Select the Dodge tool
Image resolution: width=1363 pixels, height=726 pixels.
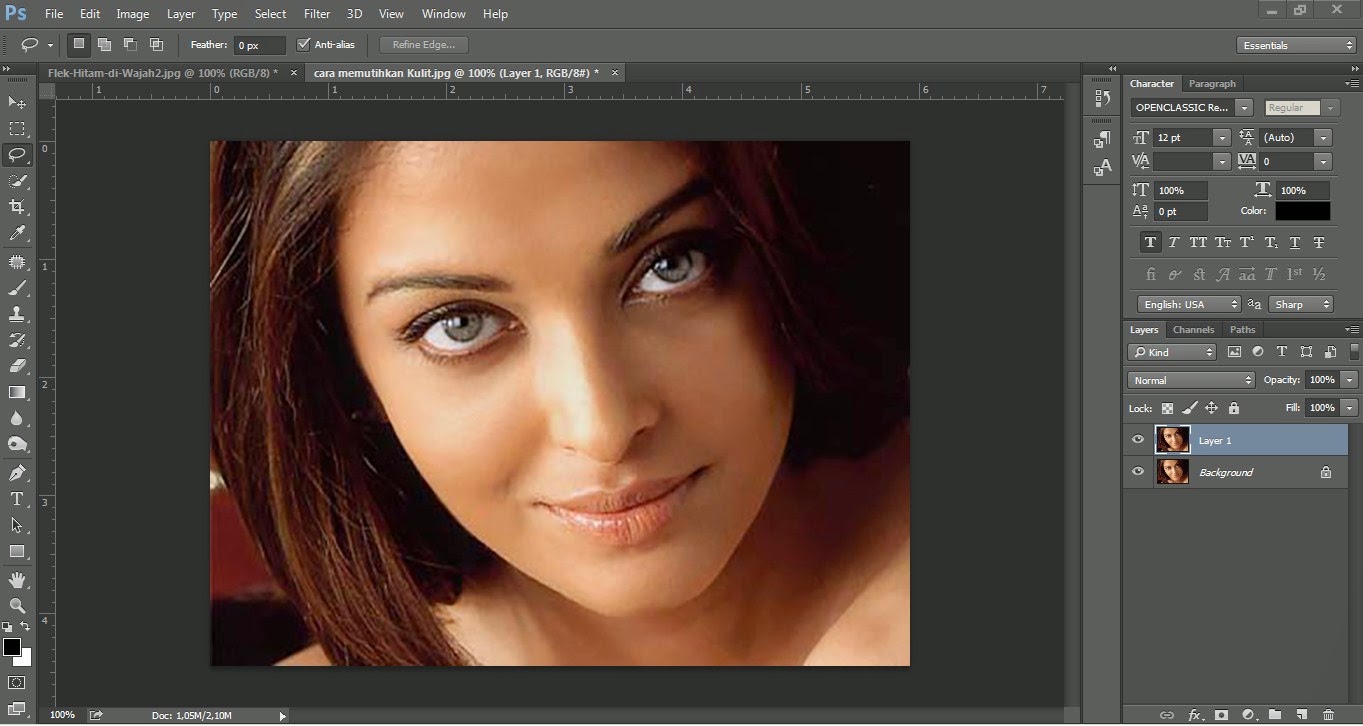click(x=17, y=444)
